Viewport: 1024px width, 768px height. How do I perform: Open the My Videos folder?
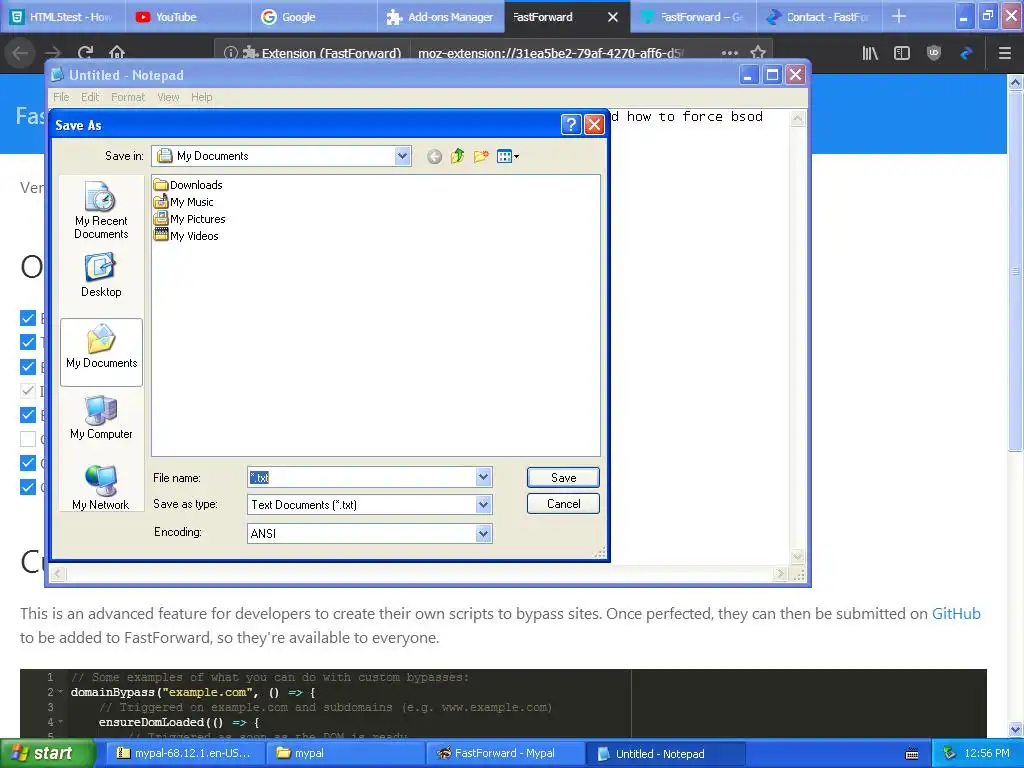(x=187, y=236)
